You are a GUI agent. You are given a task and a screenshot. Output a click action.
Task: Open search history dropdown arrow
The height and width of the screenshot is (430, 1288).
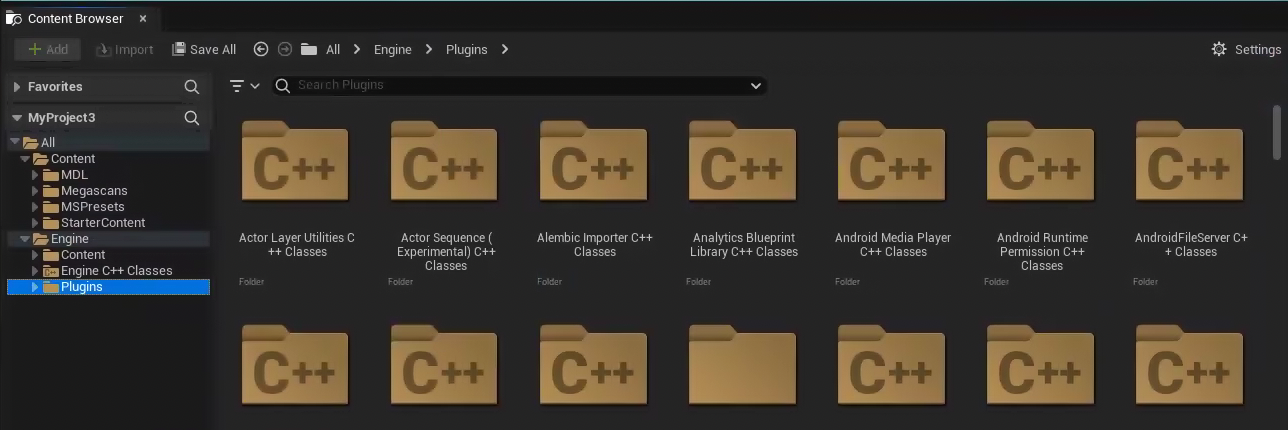756,86
